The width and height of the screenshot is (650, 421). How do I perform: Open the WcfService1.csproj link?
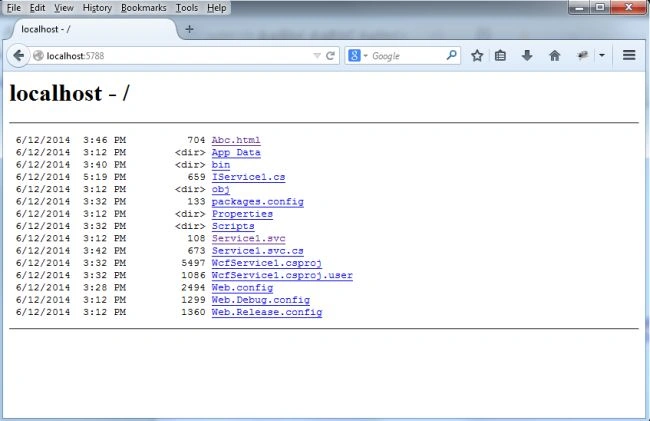point(267,263)
